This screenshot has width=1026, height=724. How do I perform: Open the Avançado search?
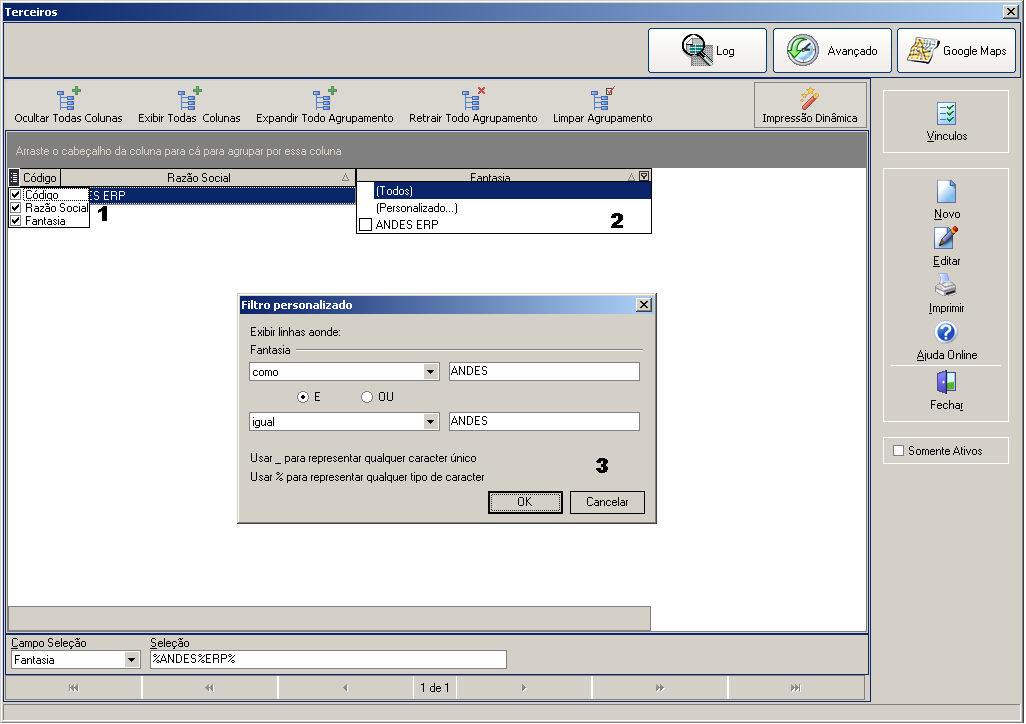click(832, 50)
